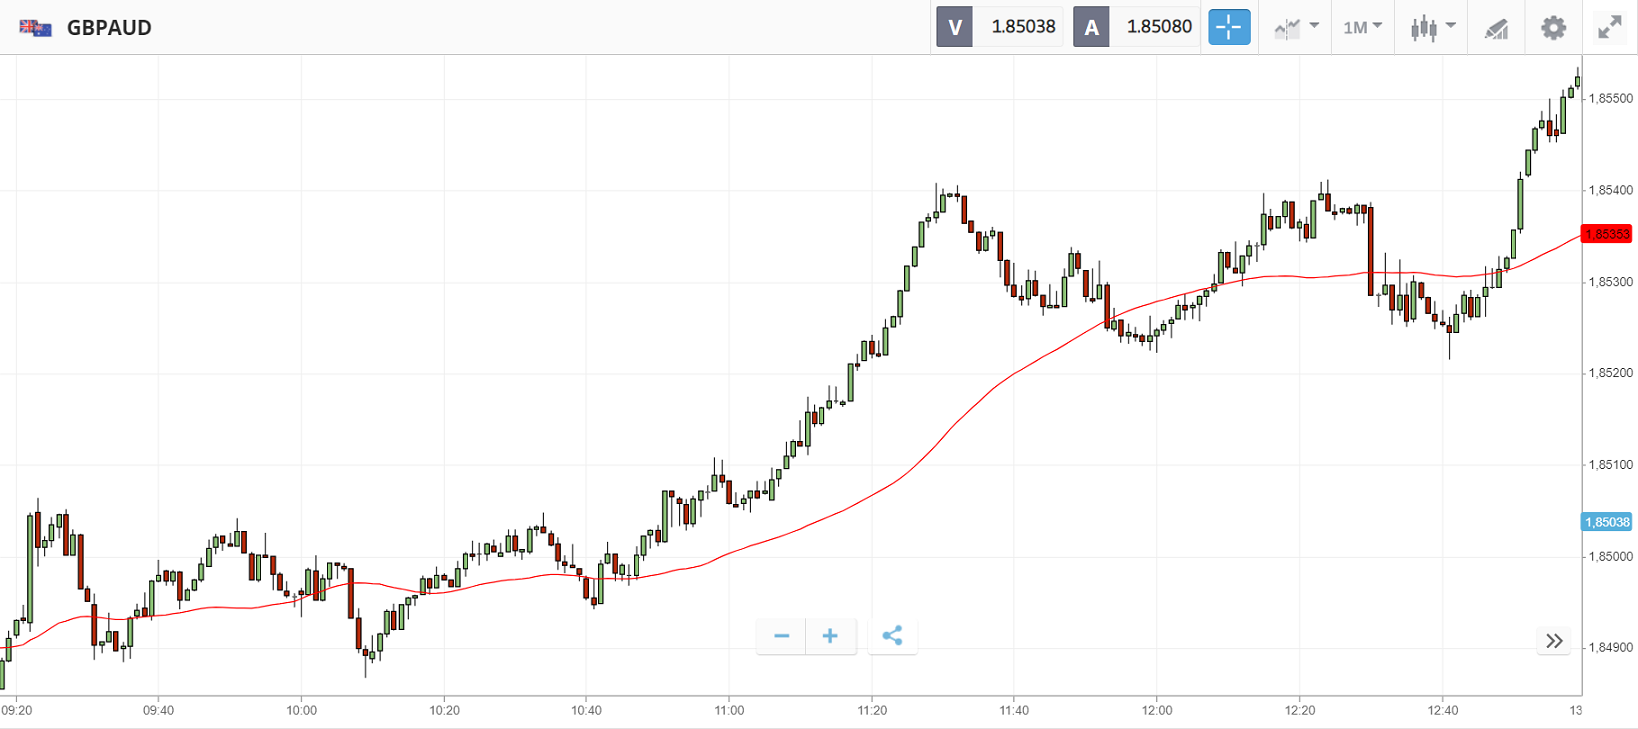Click the 1.85500 price axis label

click(x=1611, y=98)
